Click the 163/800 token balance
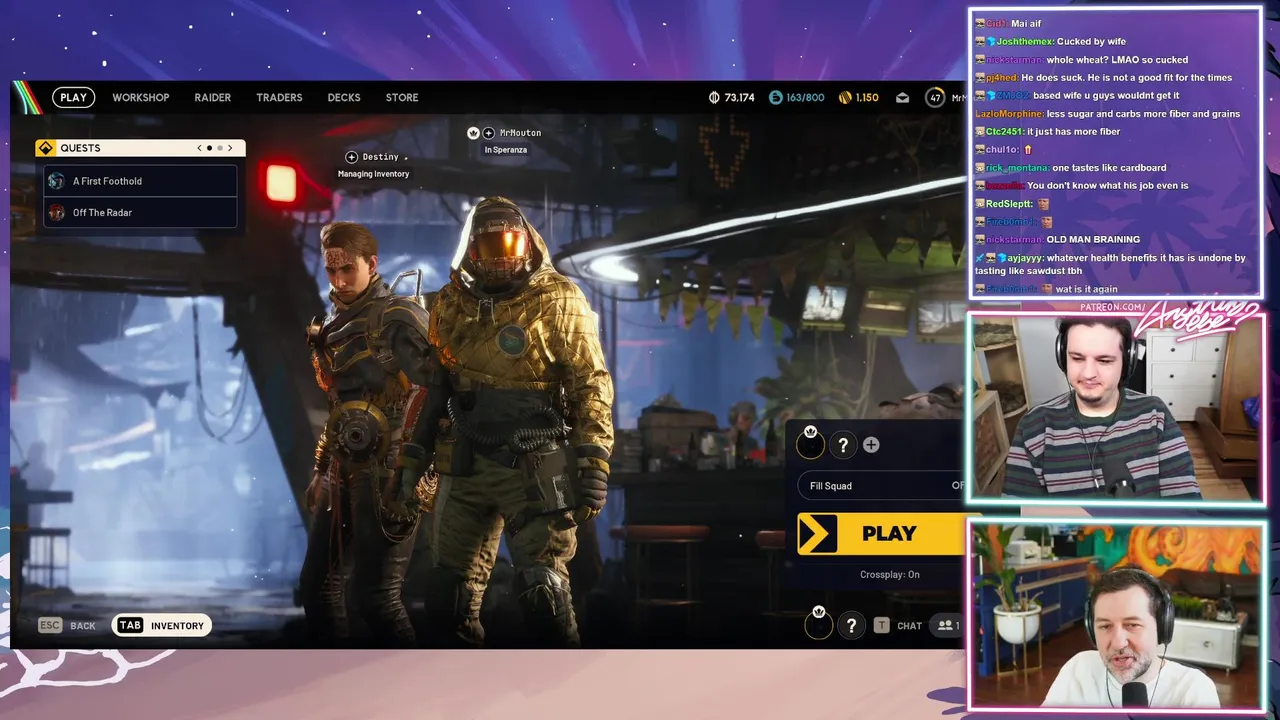Viewport: 1280px width, 720px height. coord(805,97)
